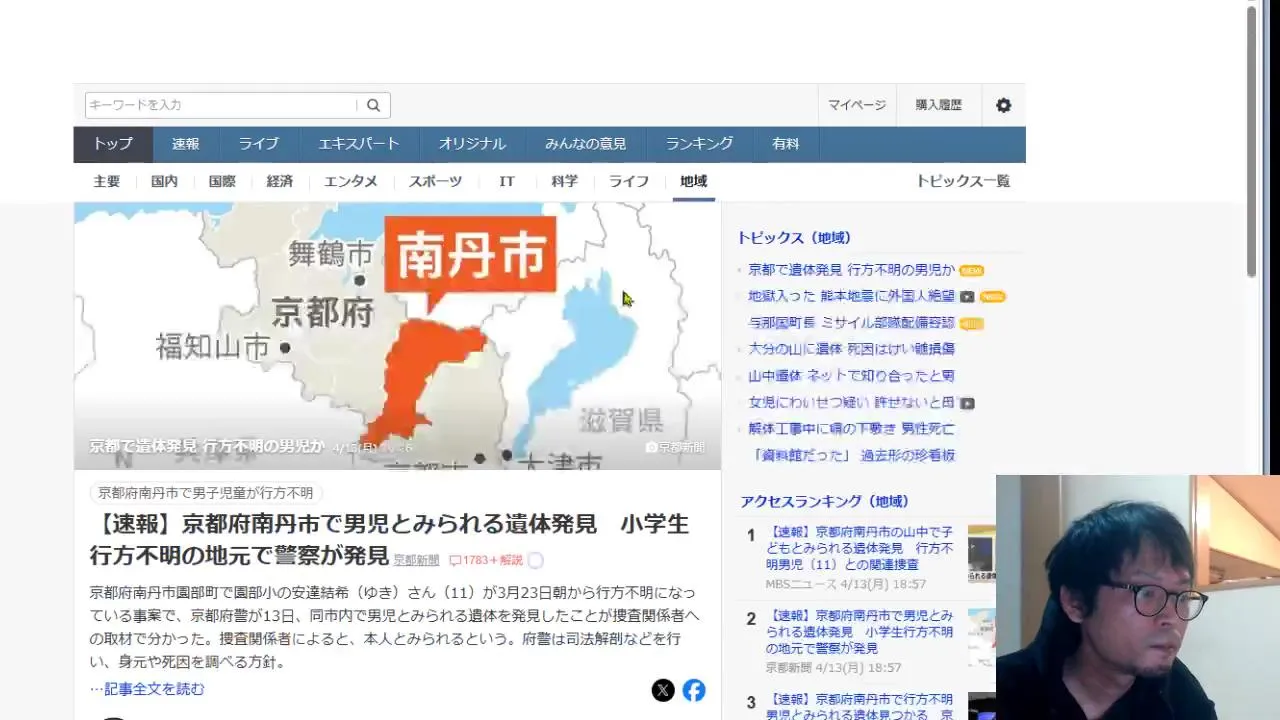
Task: Open the MBSニュース ranking article number 1
Action: [x=860, y=549]
